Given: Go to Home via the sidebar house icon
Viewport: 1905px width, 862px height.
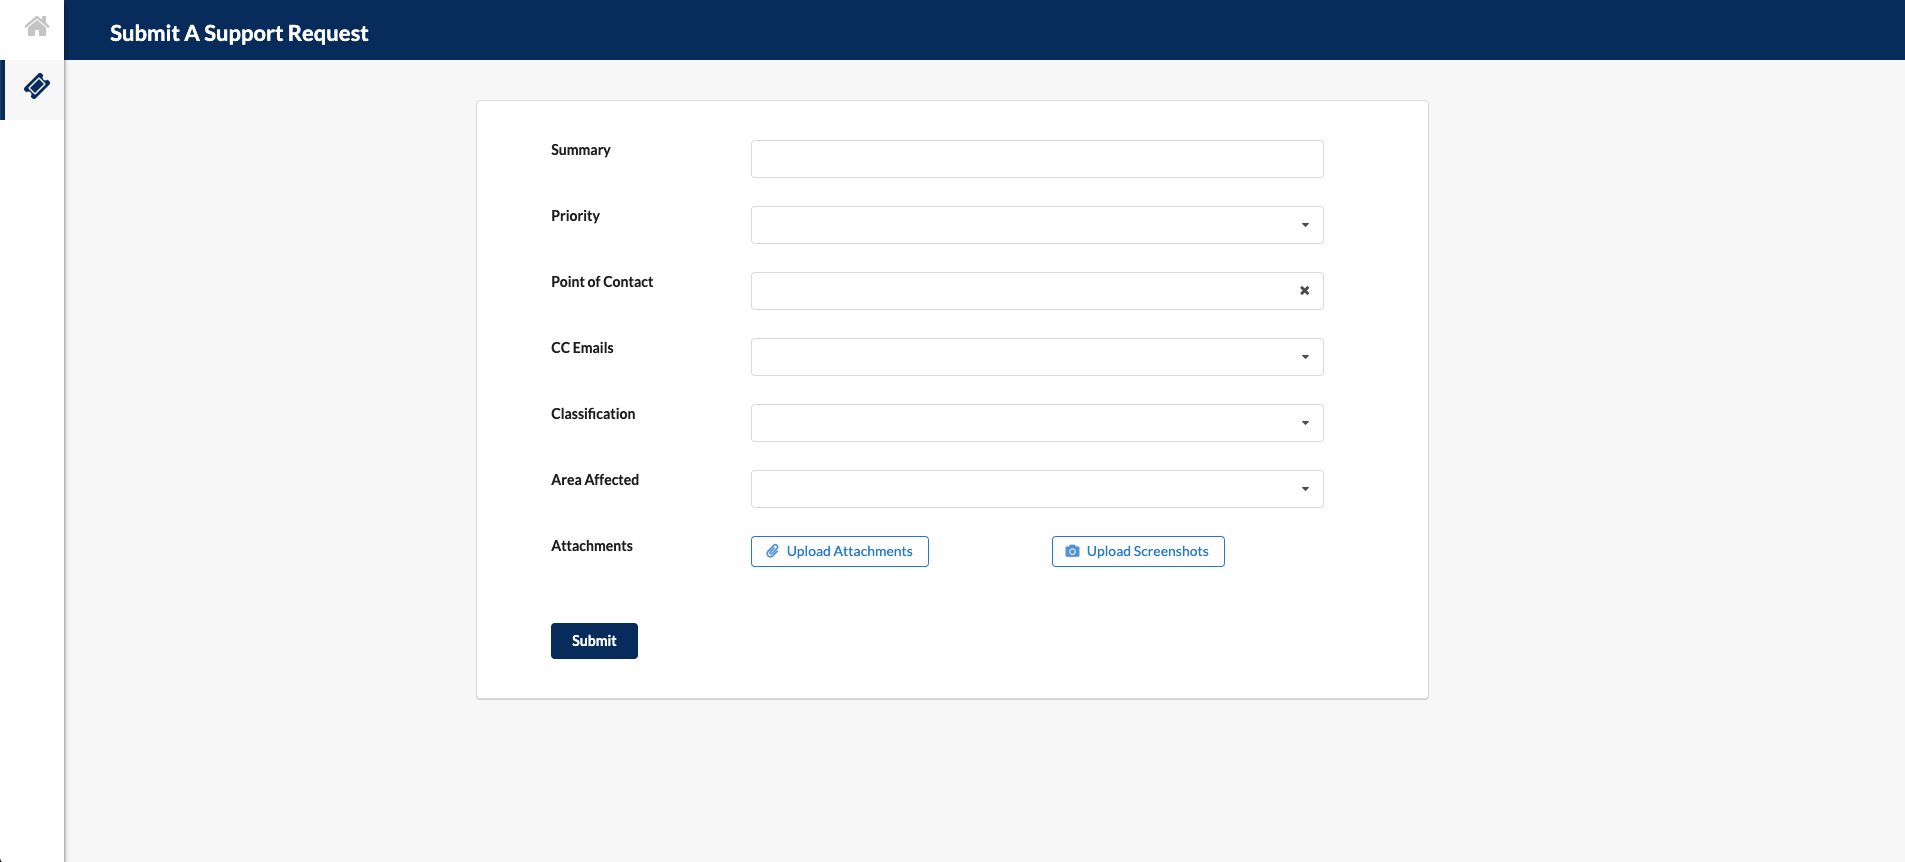Looking at the screenshot, I should 36,27.
